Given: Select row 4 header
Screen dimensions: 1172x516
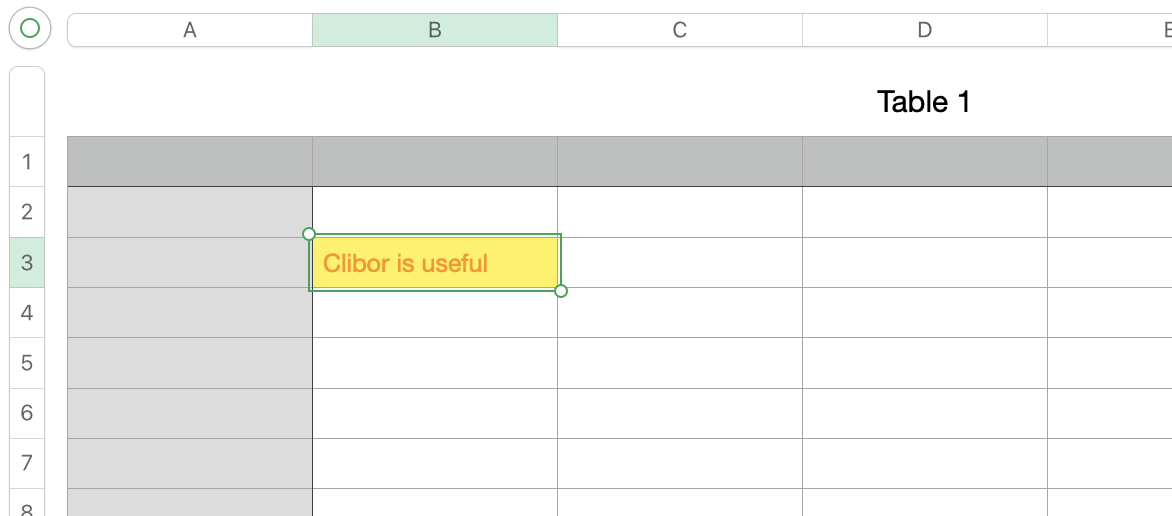Looking at the screenshot, I should pos(27,313).
